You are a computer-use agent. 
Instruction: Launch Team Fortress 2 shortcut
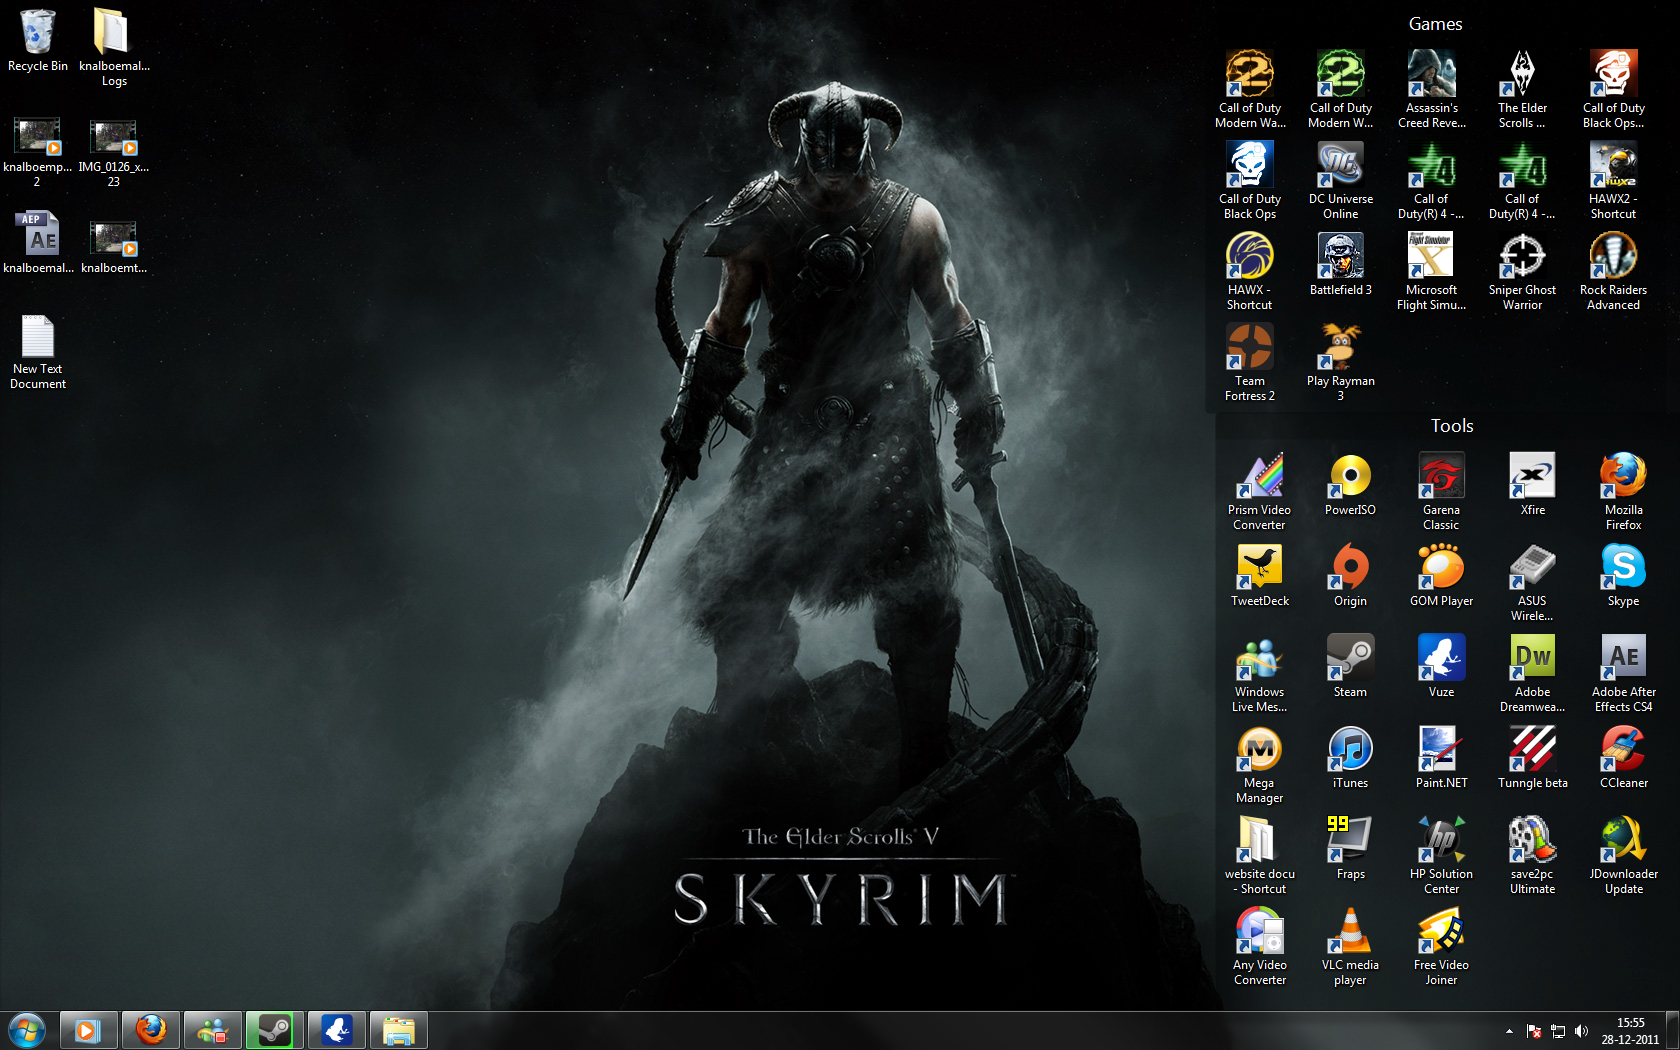point(1249,347)
